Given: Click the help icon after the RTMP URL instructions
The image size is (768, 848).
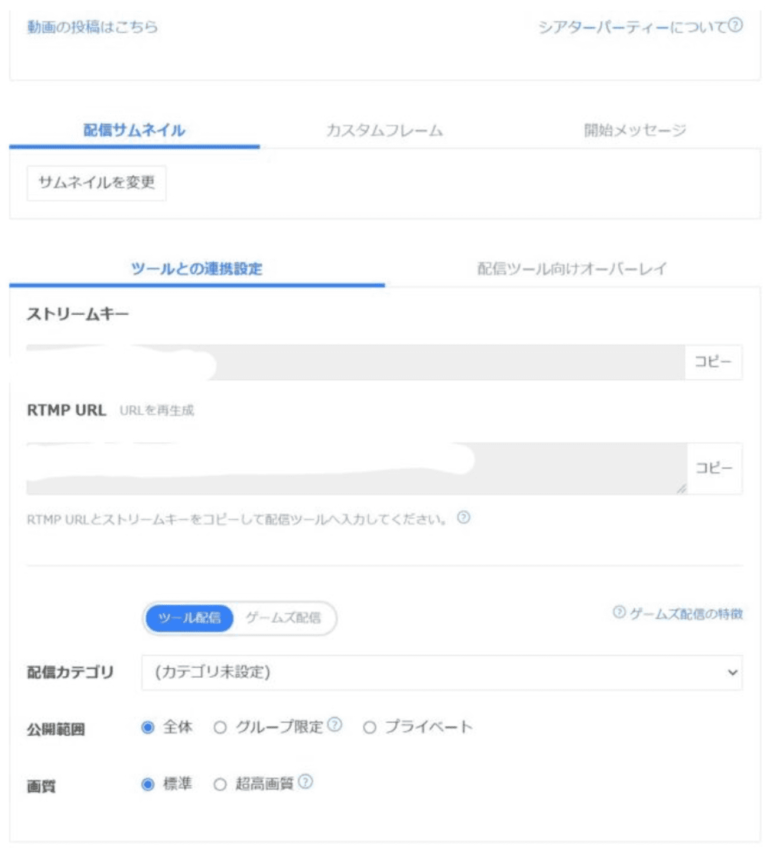Looking at the screenshot, I should coord(464,518).
